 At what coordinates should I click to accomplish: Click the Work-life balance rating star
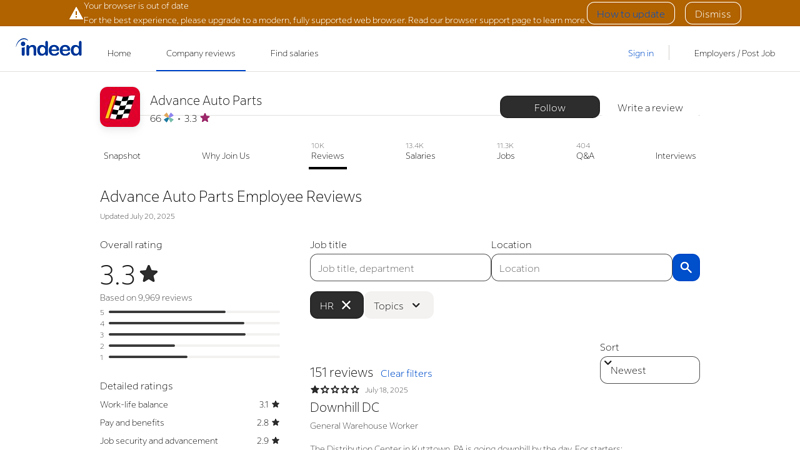(x=276, y=404)
